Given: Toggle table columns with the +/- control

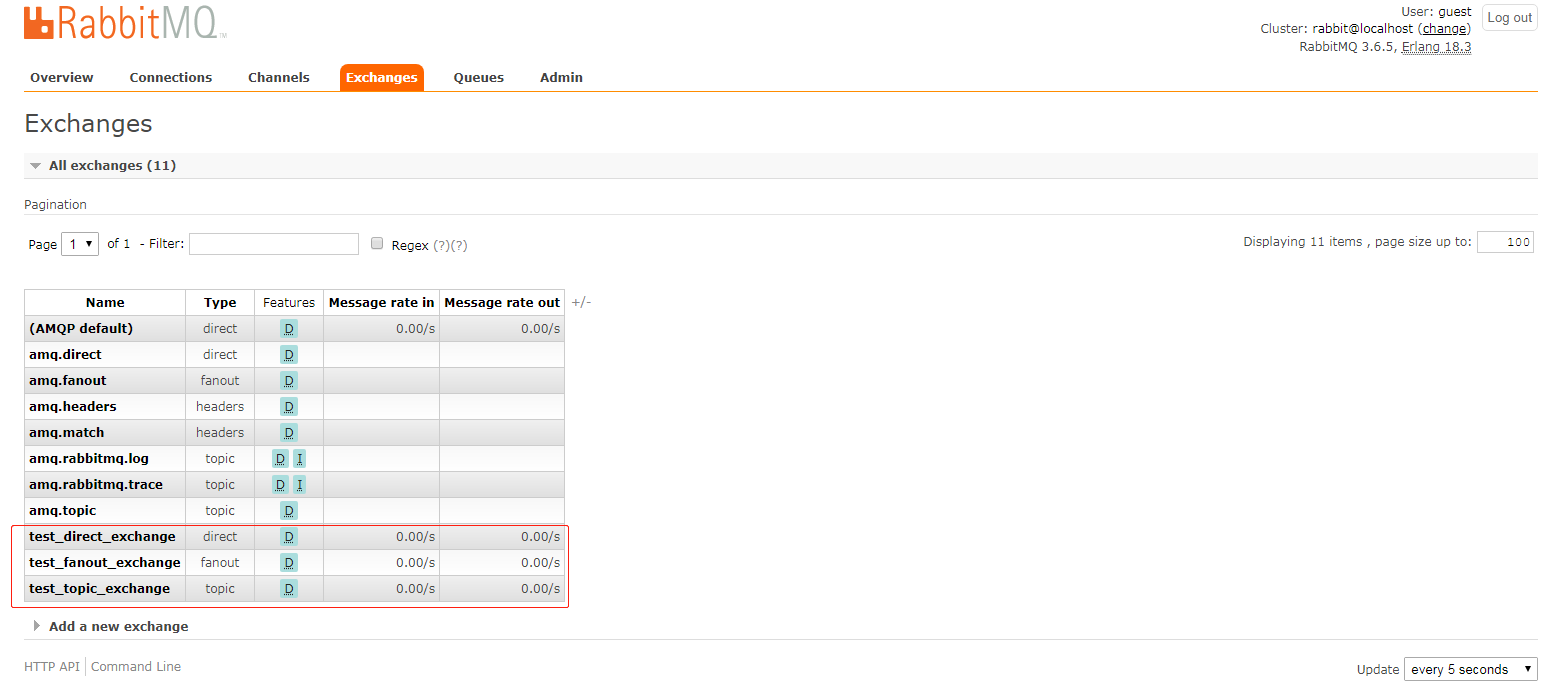Looking at the screenshot, I should [581, 302].
